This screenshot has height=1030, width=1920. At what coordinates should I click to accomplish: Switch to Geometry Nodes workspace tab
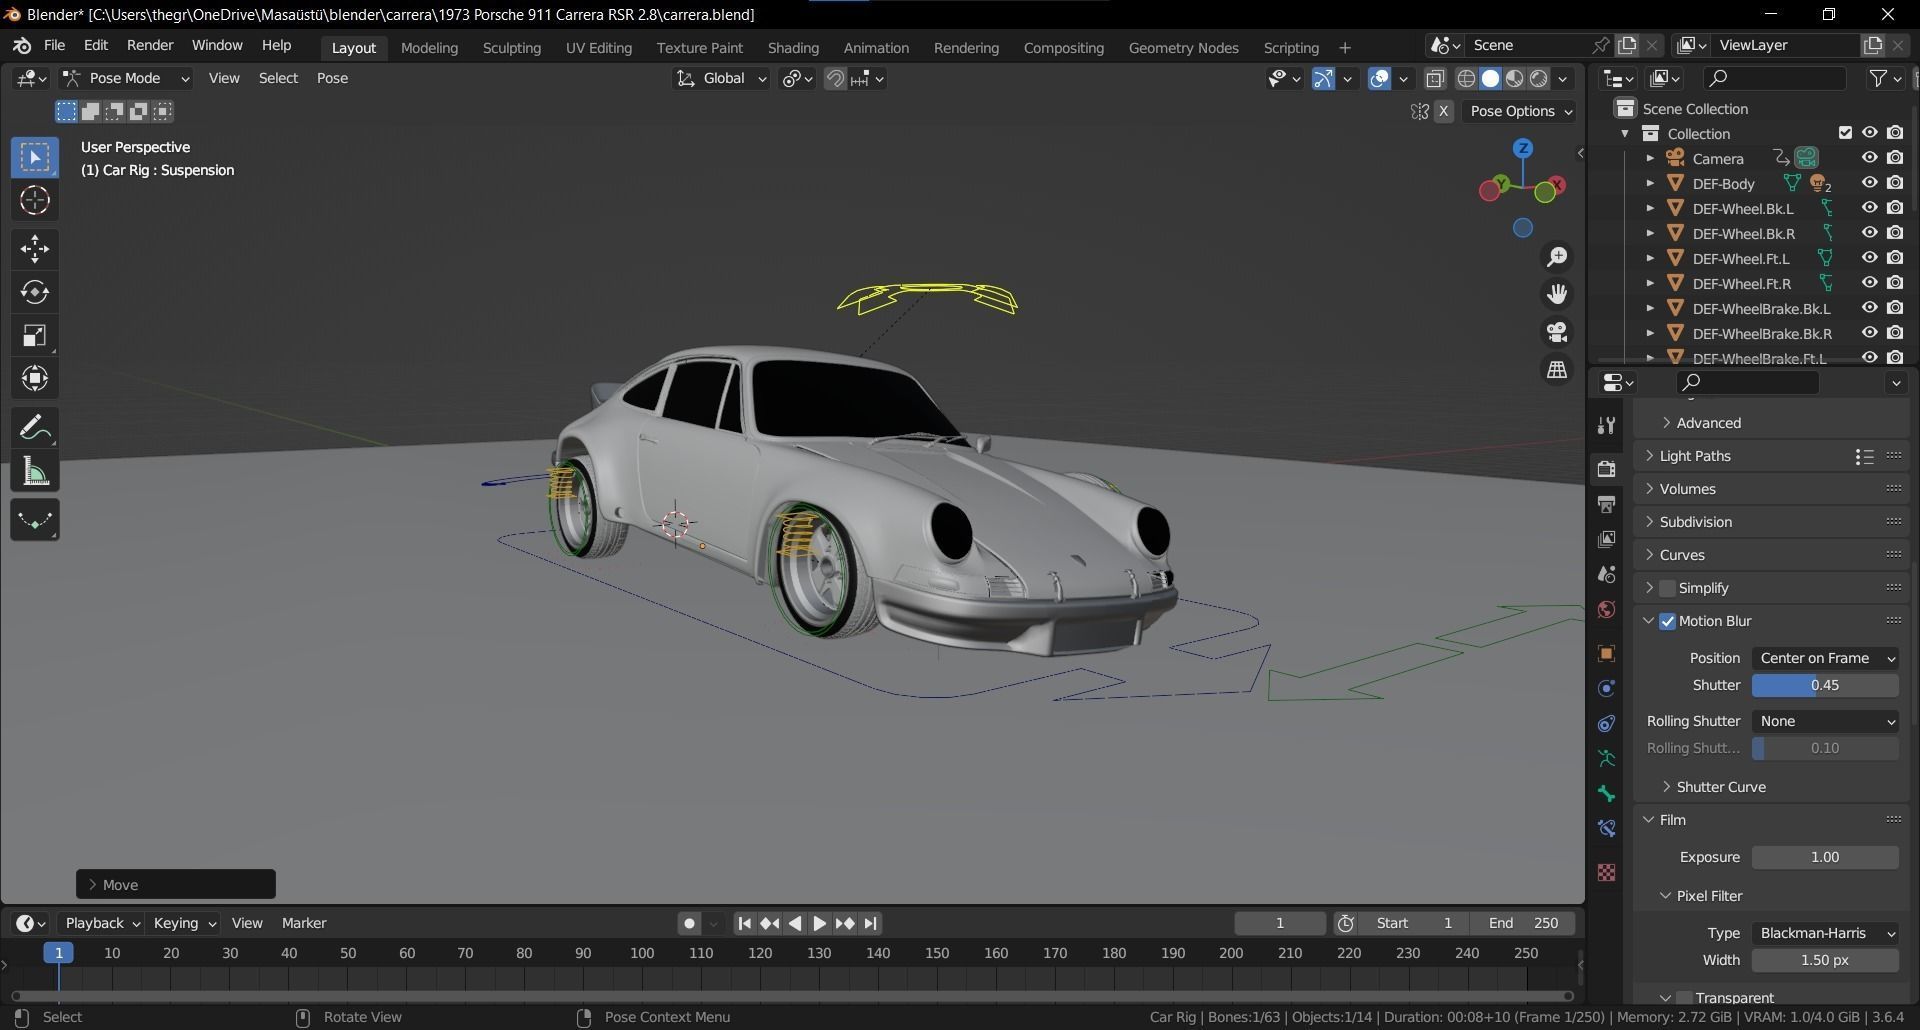point(1183,47)
